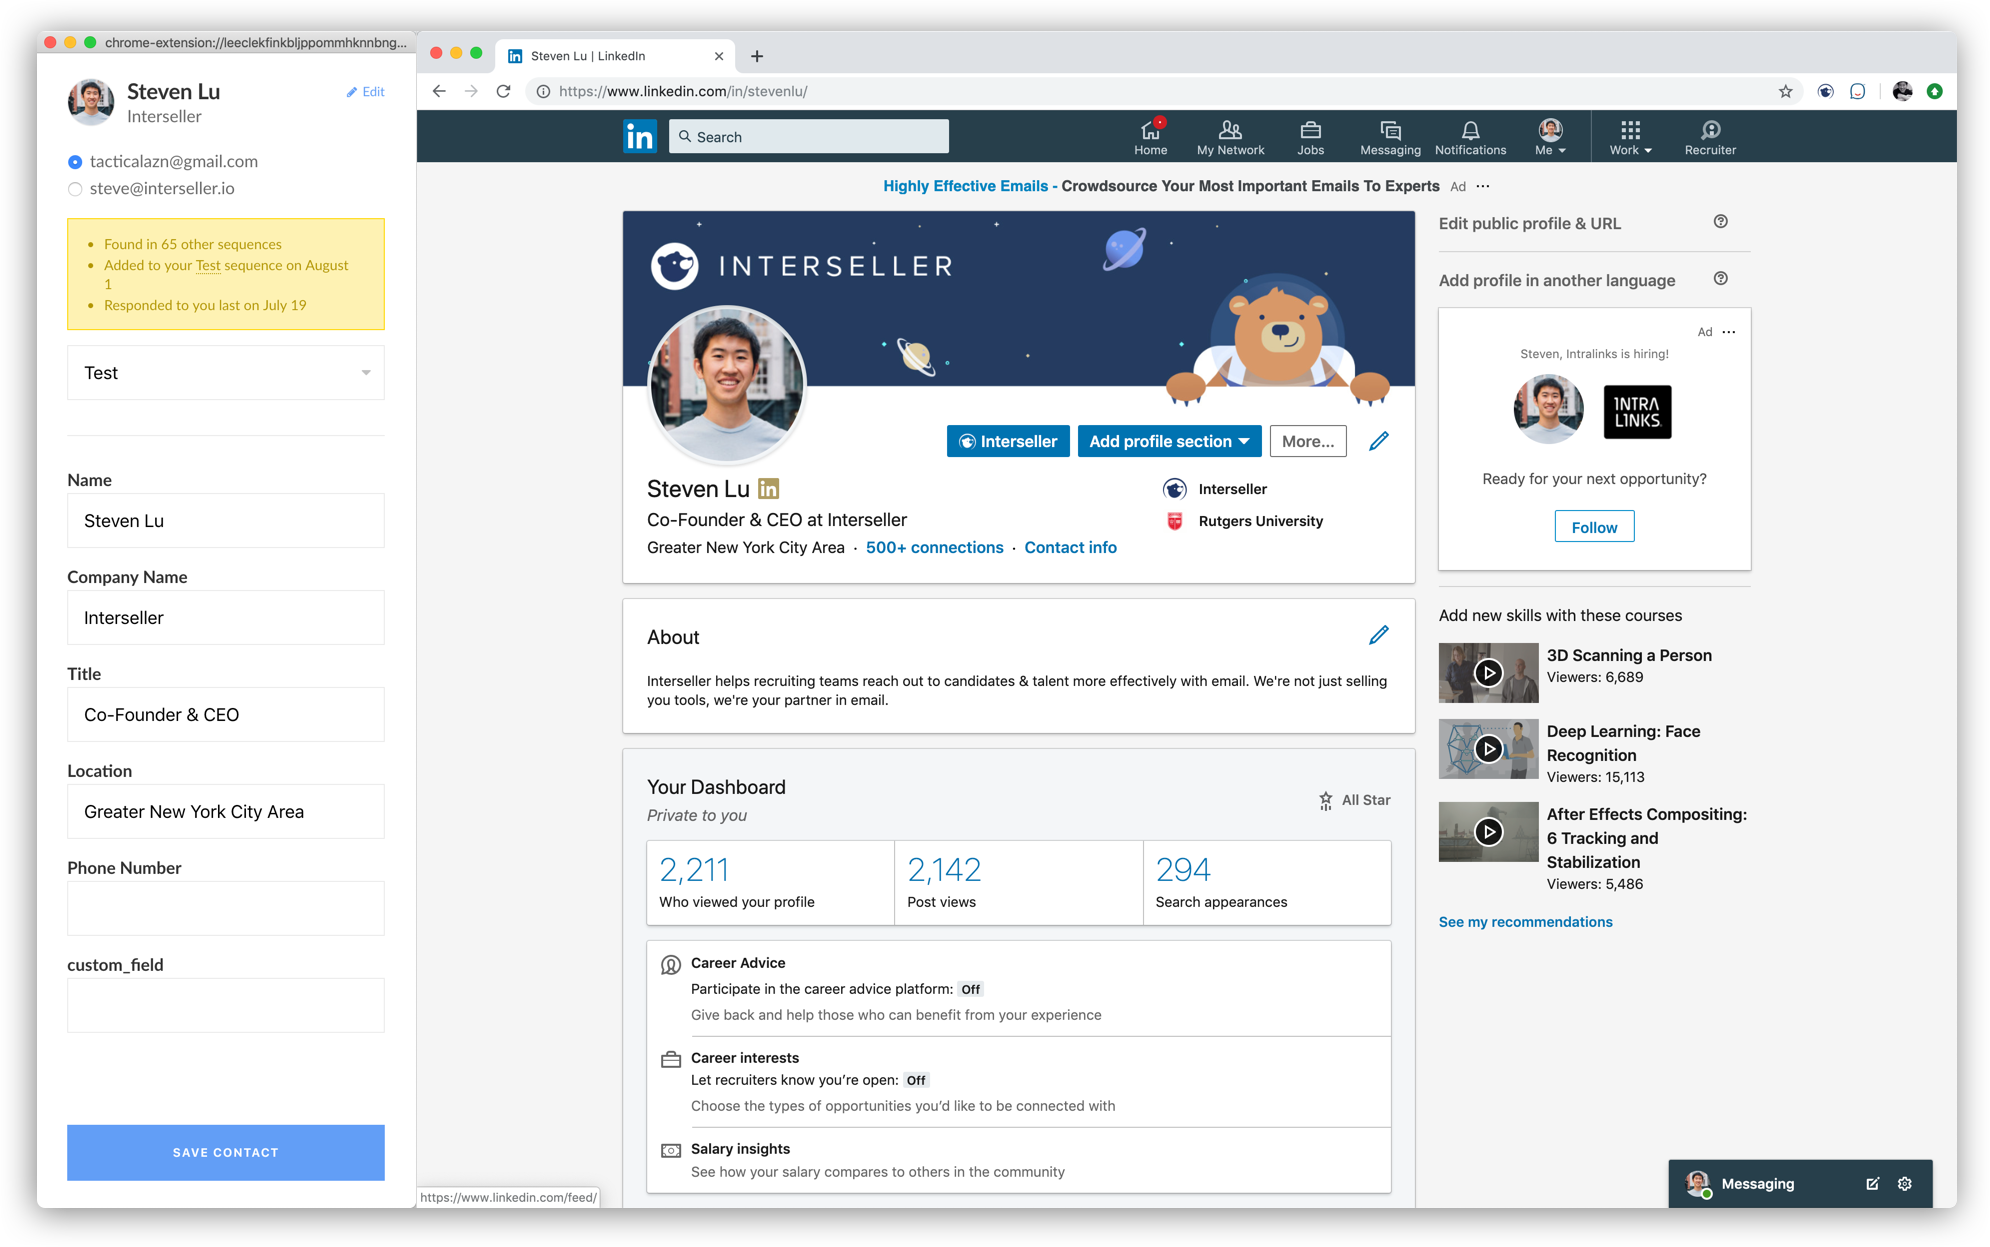Image resolution: width=1990 pixels, height=1247 pixels.
Task: Click the Test sequence link in yellow note
Action: tap(208, 265)
